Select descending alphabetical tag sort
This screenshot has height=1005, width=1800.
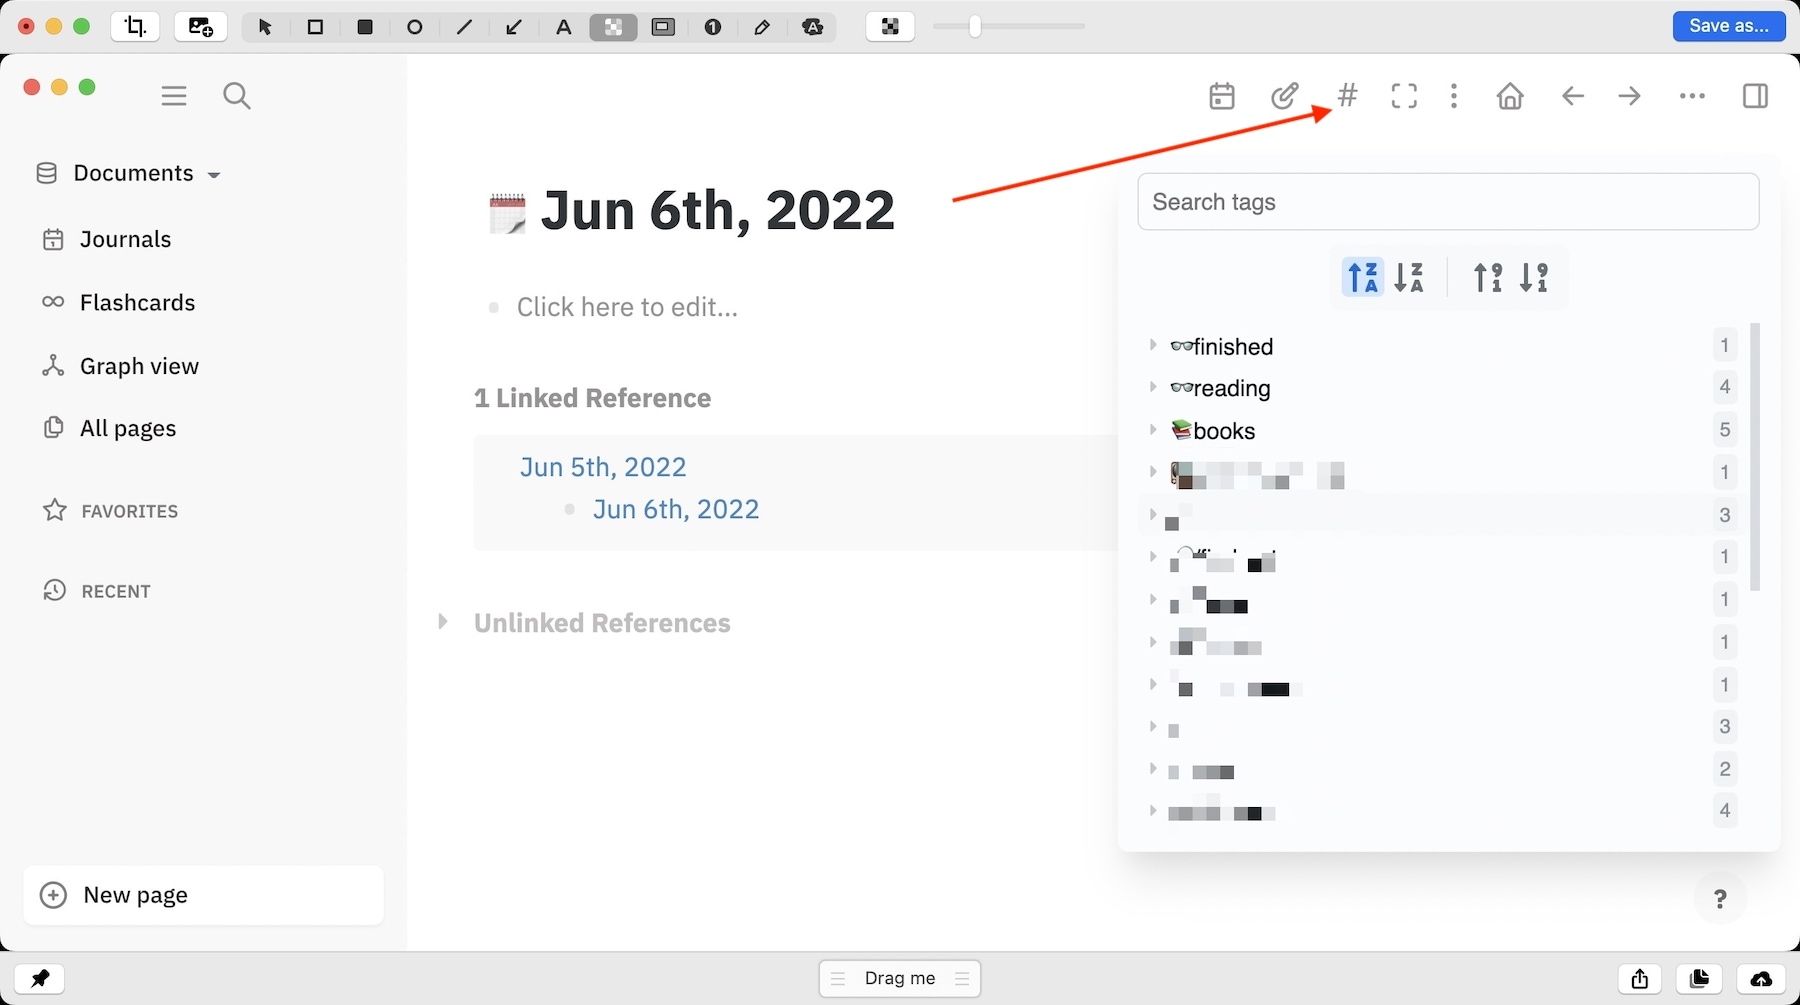point(1409,277)
